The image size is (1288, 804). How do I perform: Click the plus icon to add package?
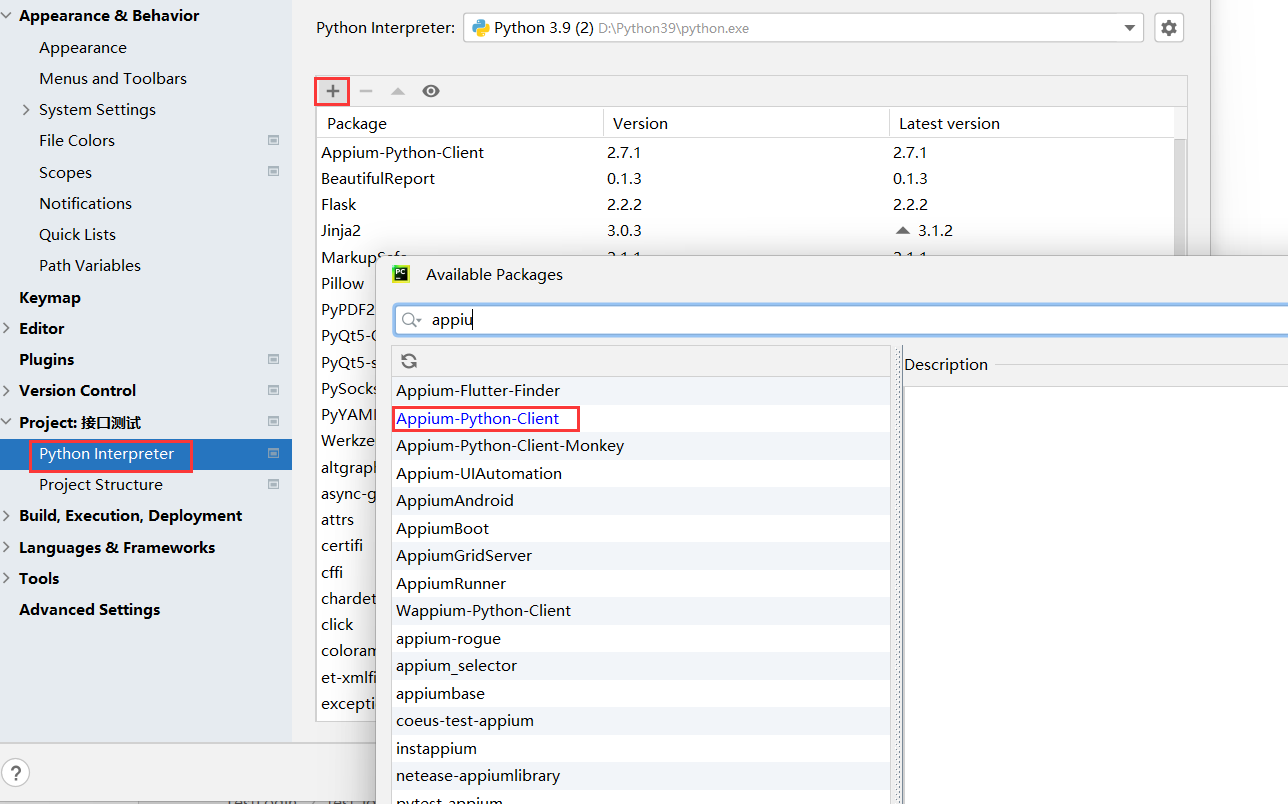(333, 91)
